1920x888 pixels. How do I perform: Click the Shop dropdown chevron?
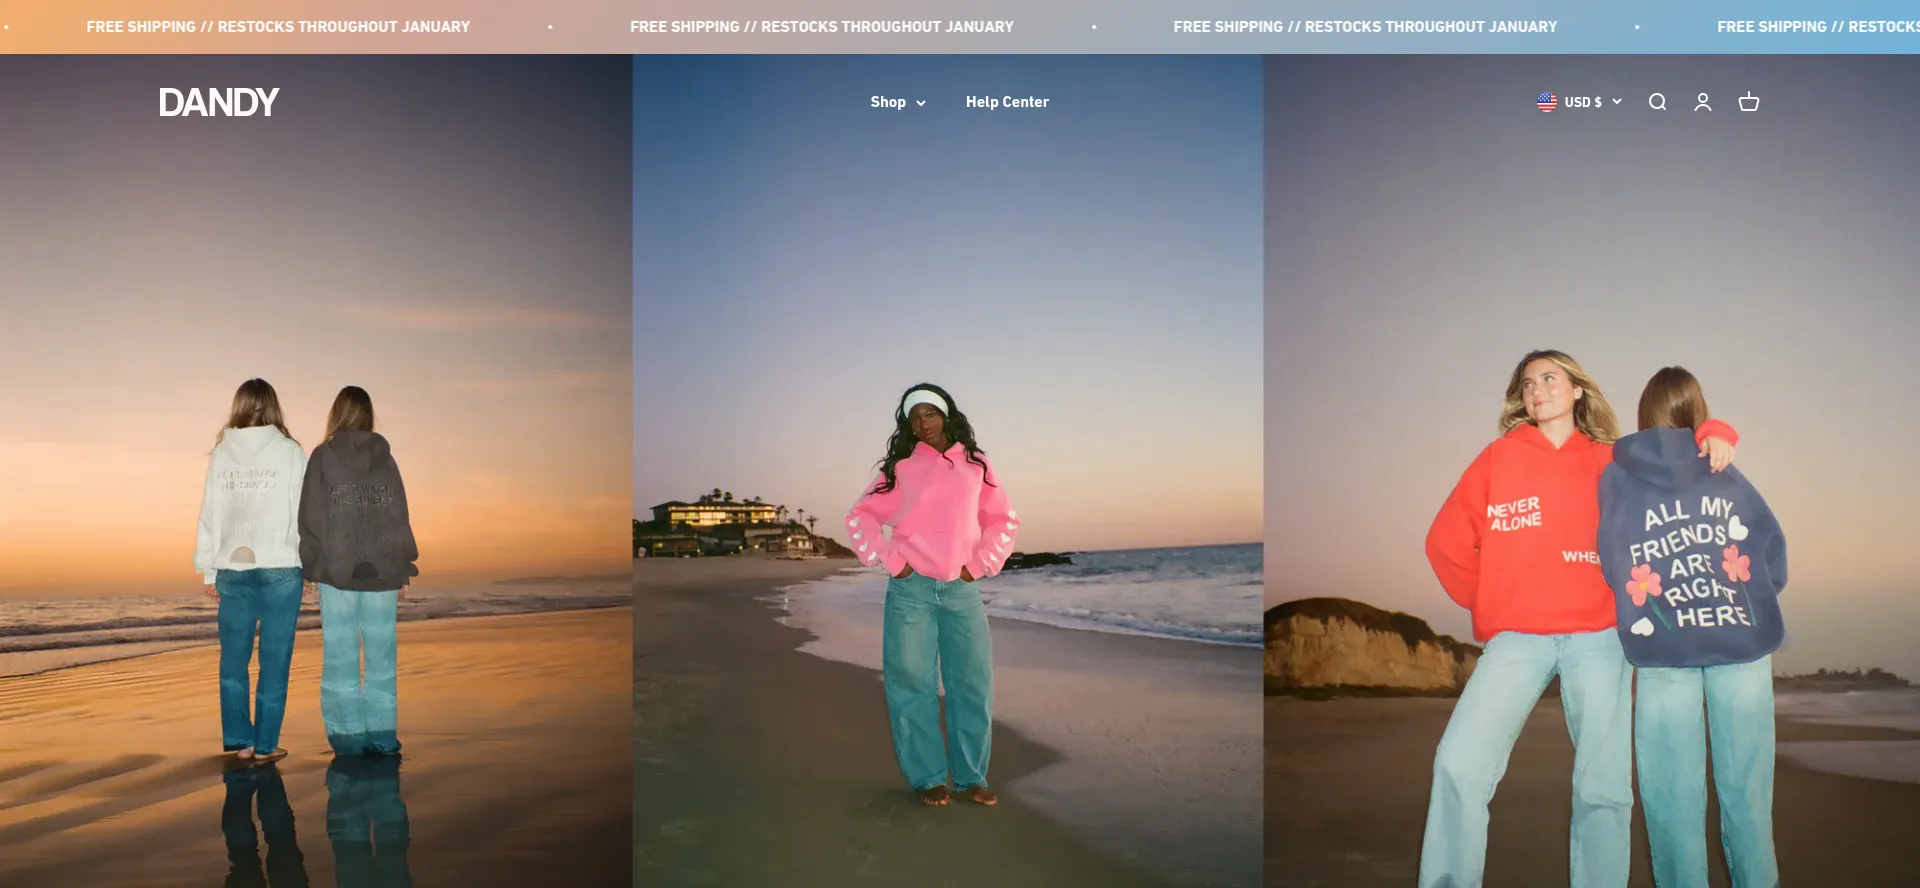[x=921, y=103]
